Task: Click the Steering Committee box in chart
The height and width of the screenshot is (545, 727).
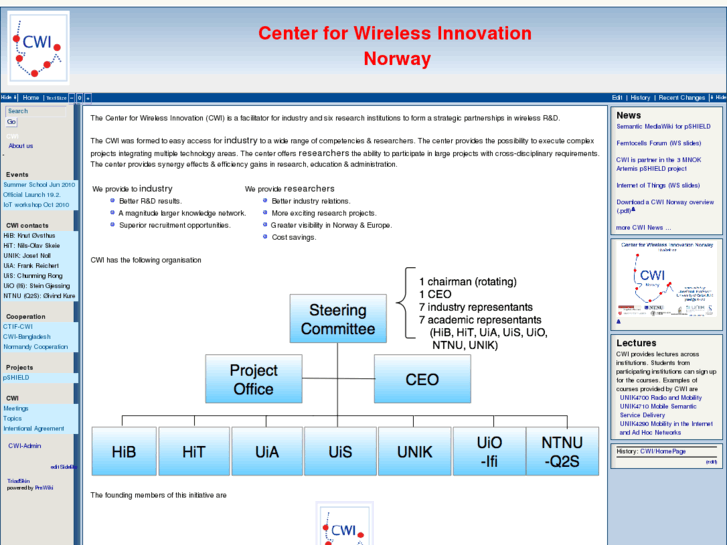Action: click(338, 319)
